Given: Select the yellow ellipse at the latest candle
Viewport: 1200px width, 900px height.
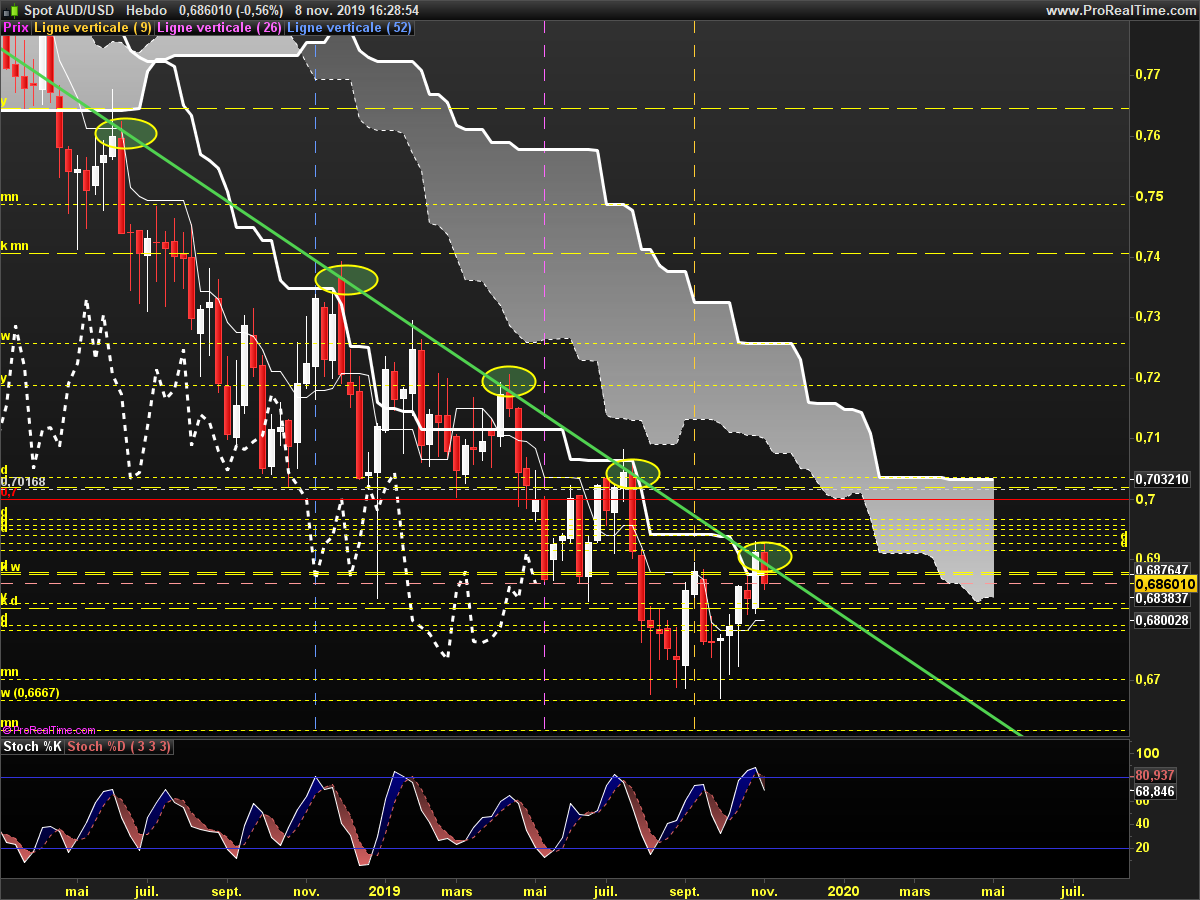Looking at the screenshot, I should coord(765,556).
